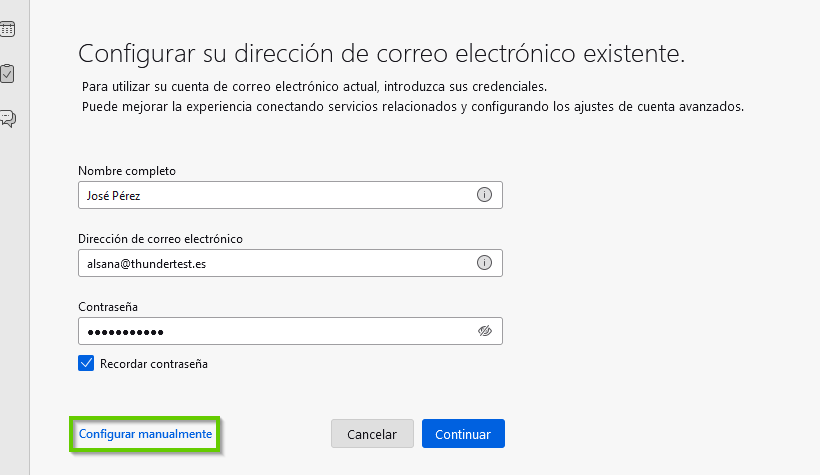Click the Cancelar button
820x475 pixels.
(x=372, y=434)
